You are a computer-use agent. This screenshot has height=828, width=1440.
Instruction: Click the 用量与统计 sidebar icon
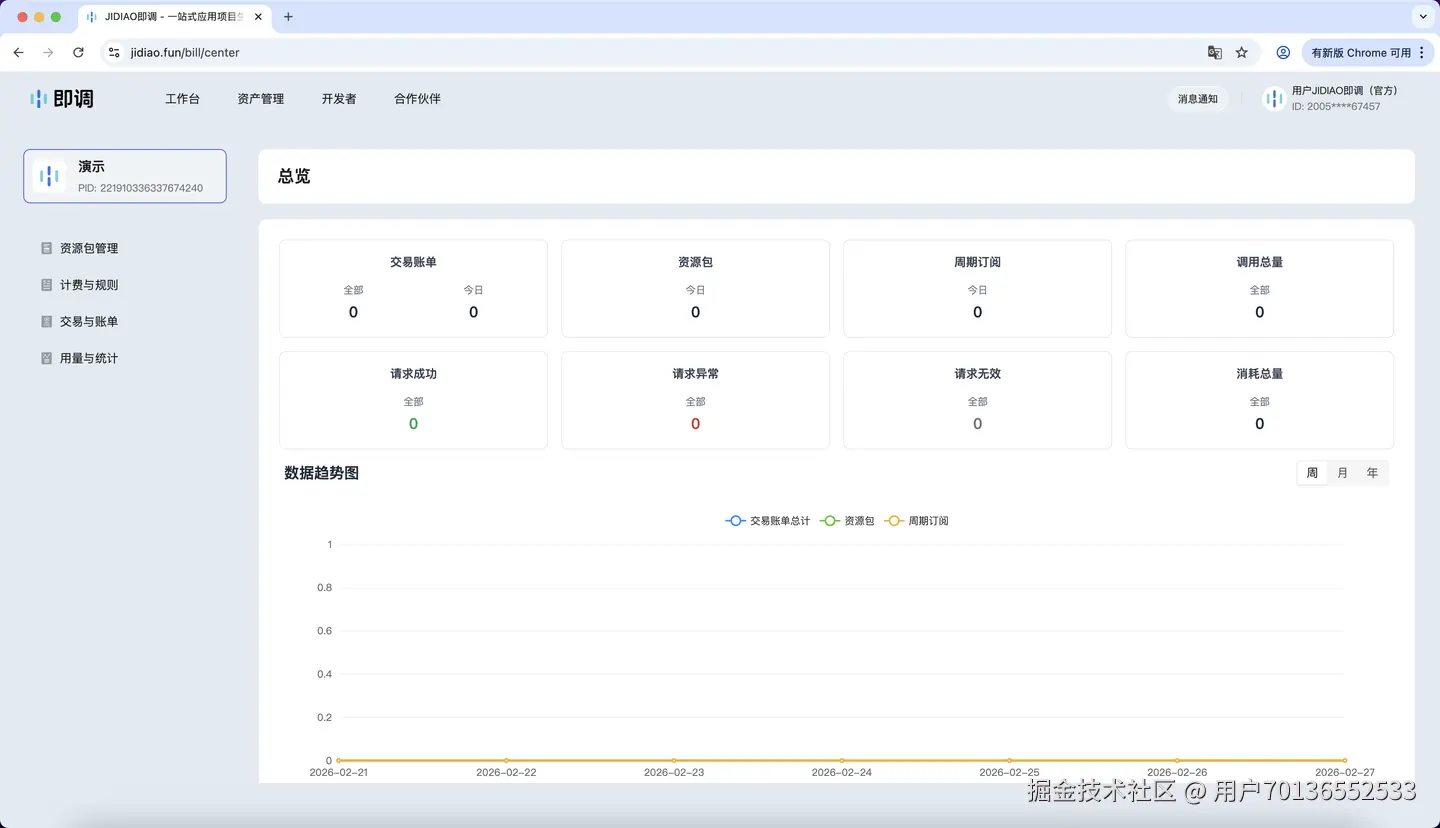46,358
